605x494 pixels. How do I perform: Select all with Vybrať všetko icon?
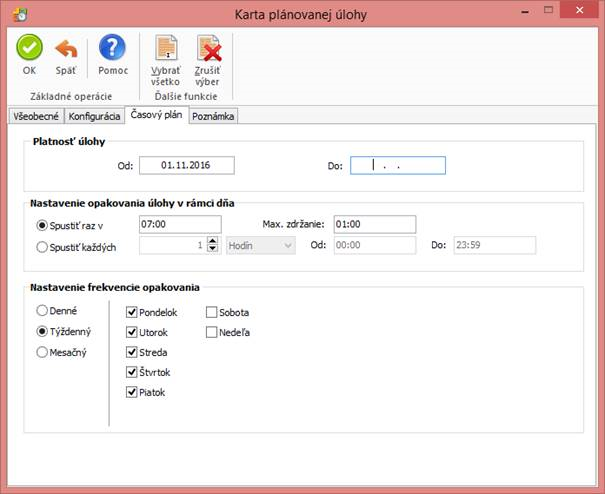pos(166,48)
